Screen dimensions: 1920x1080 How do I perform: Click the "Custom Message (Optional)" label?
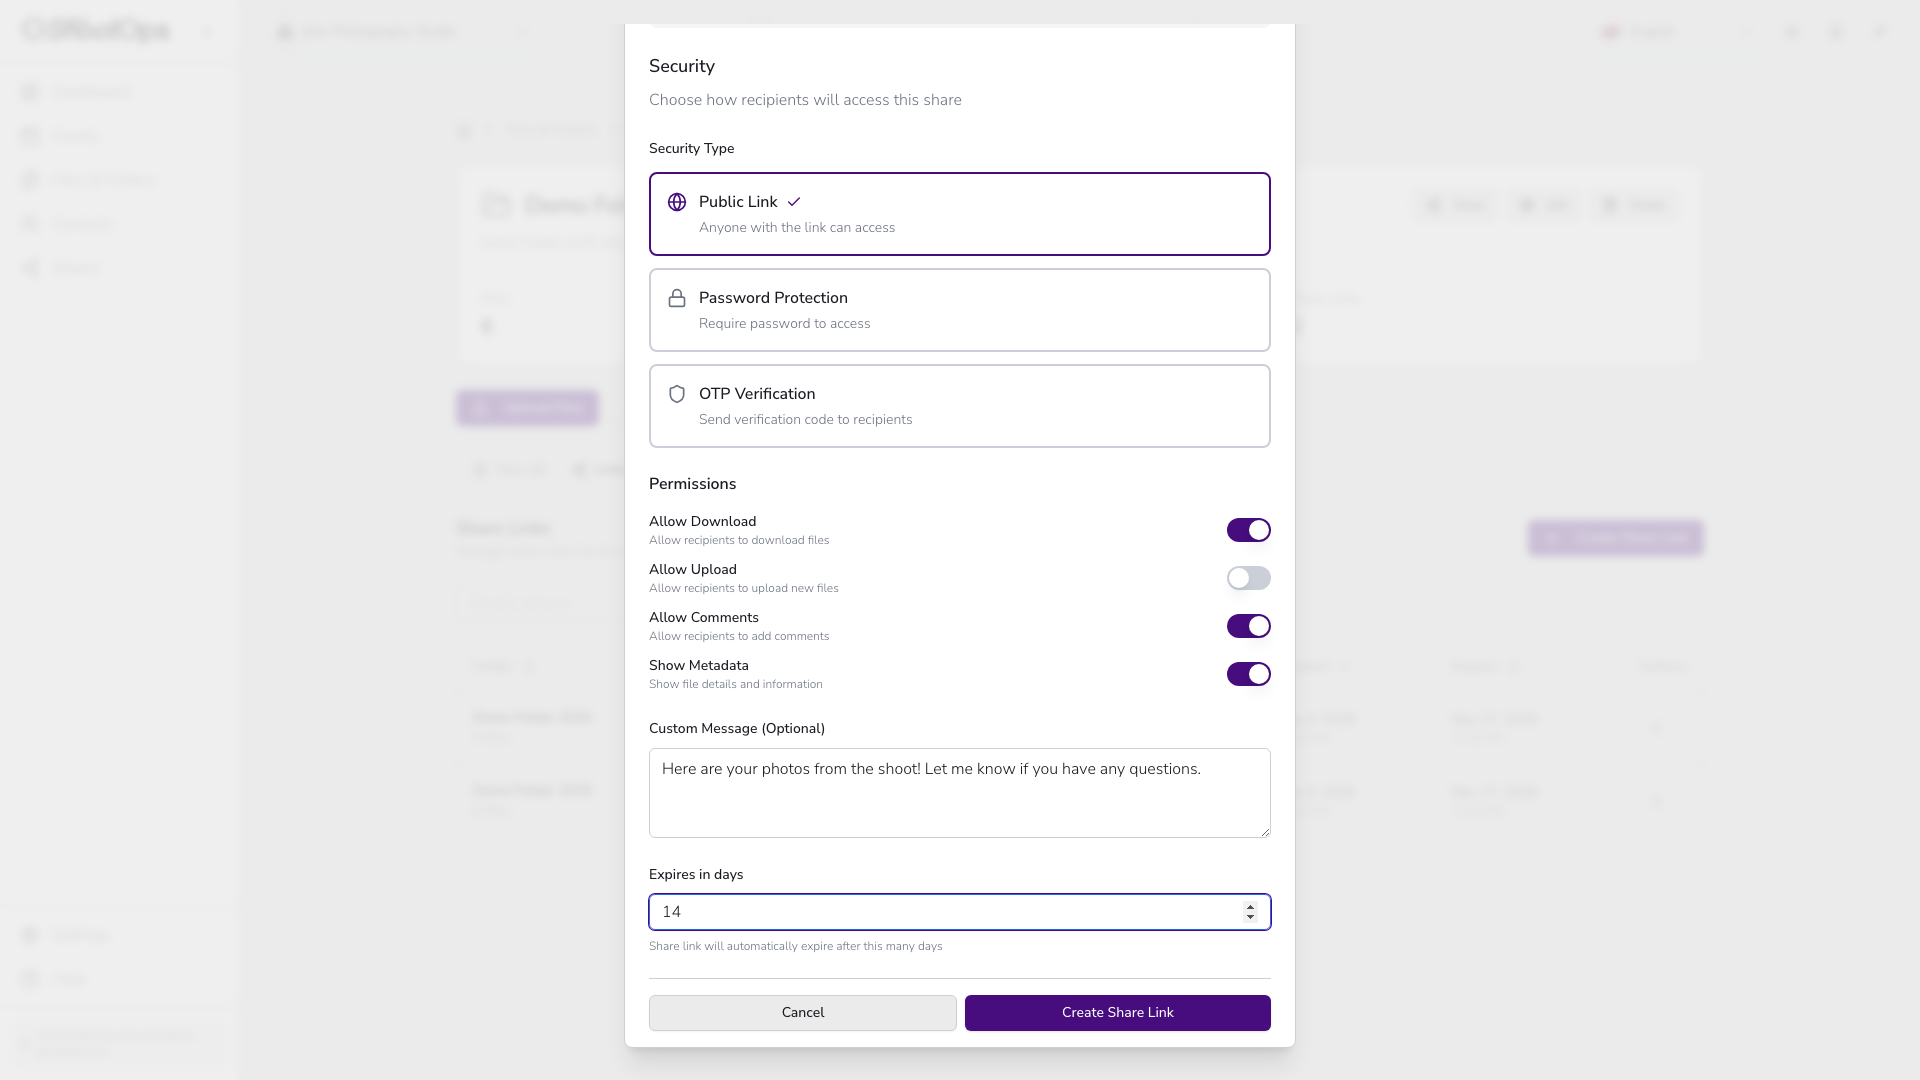[737, 729]
